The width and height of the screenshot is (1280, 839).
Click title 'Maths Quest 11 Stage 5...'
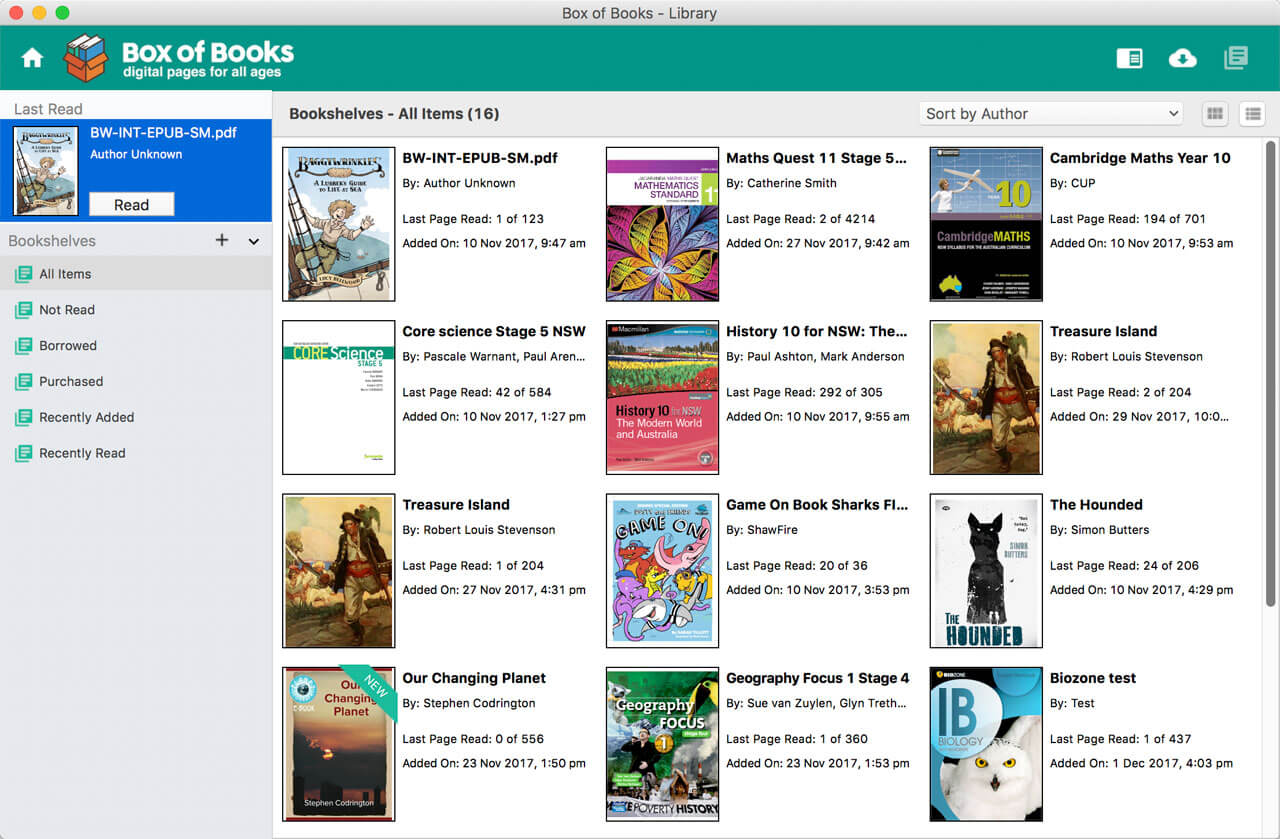coord(817,158)
